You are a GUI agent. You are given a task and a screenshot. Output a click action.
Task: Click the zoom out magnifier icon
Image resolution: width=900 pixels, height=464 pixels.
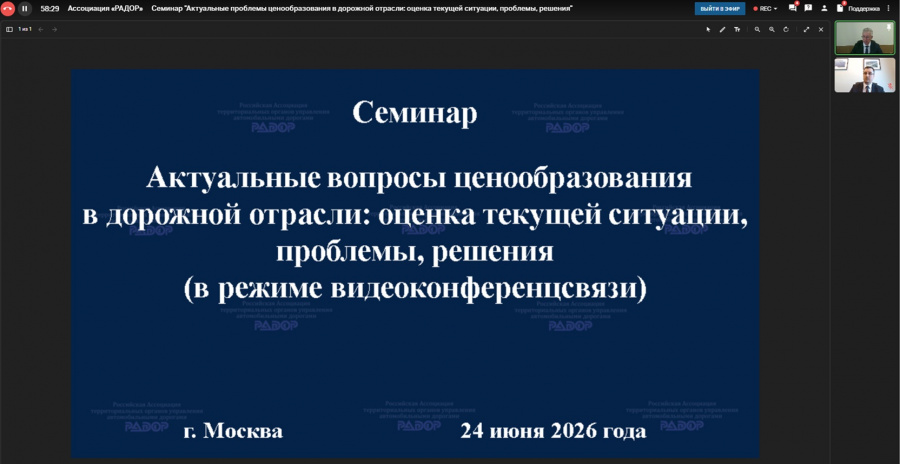(758, 29)
